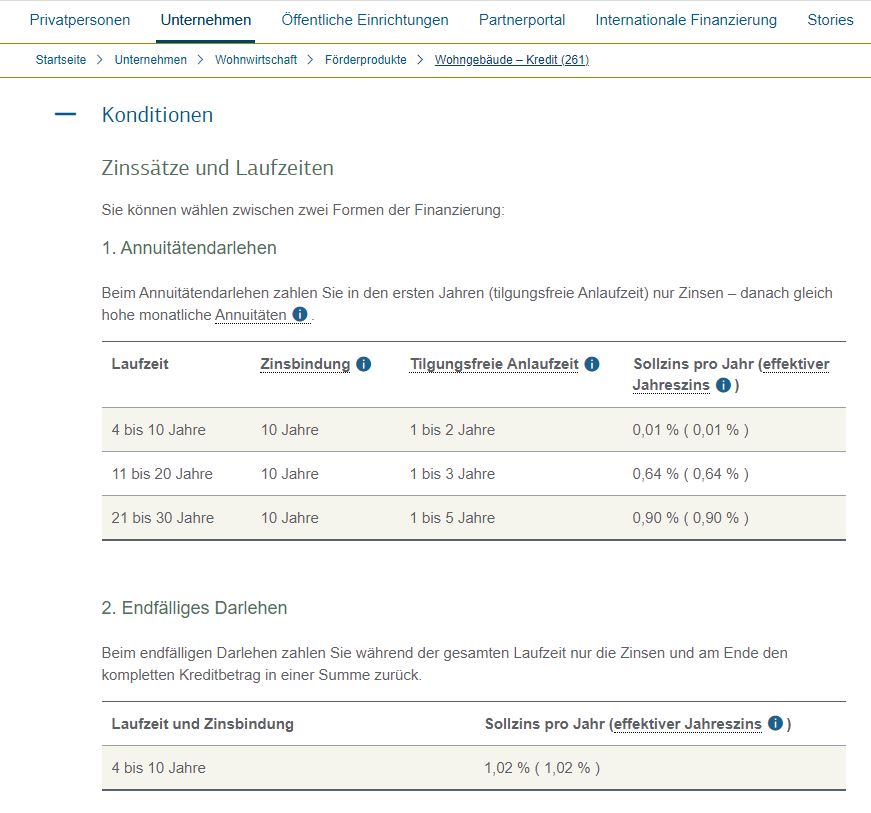Click the Zinsbindung column header term

click(x=305, y=364)
